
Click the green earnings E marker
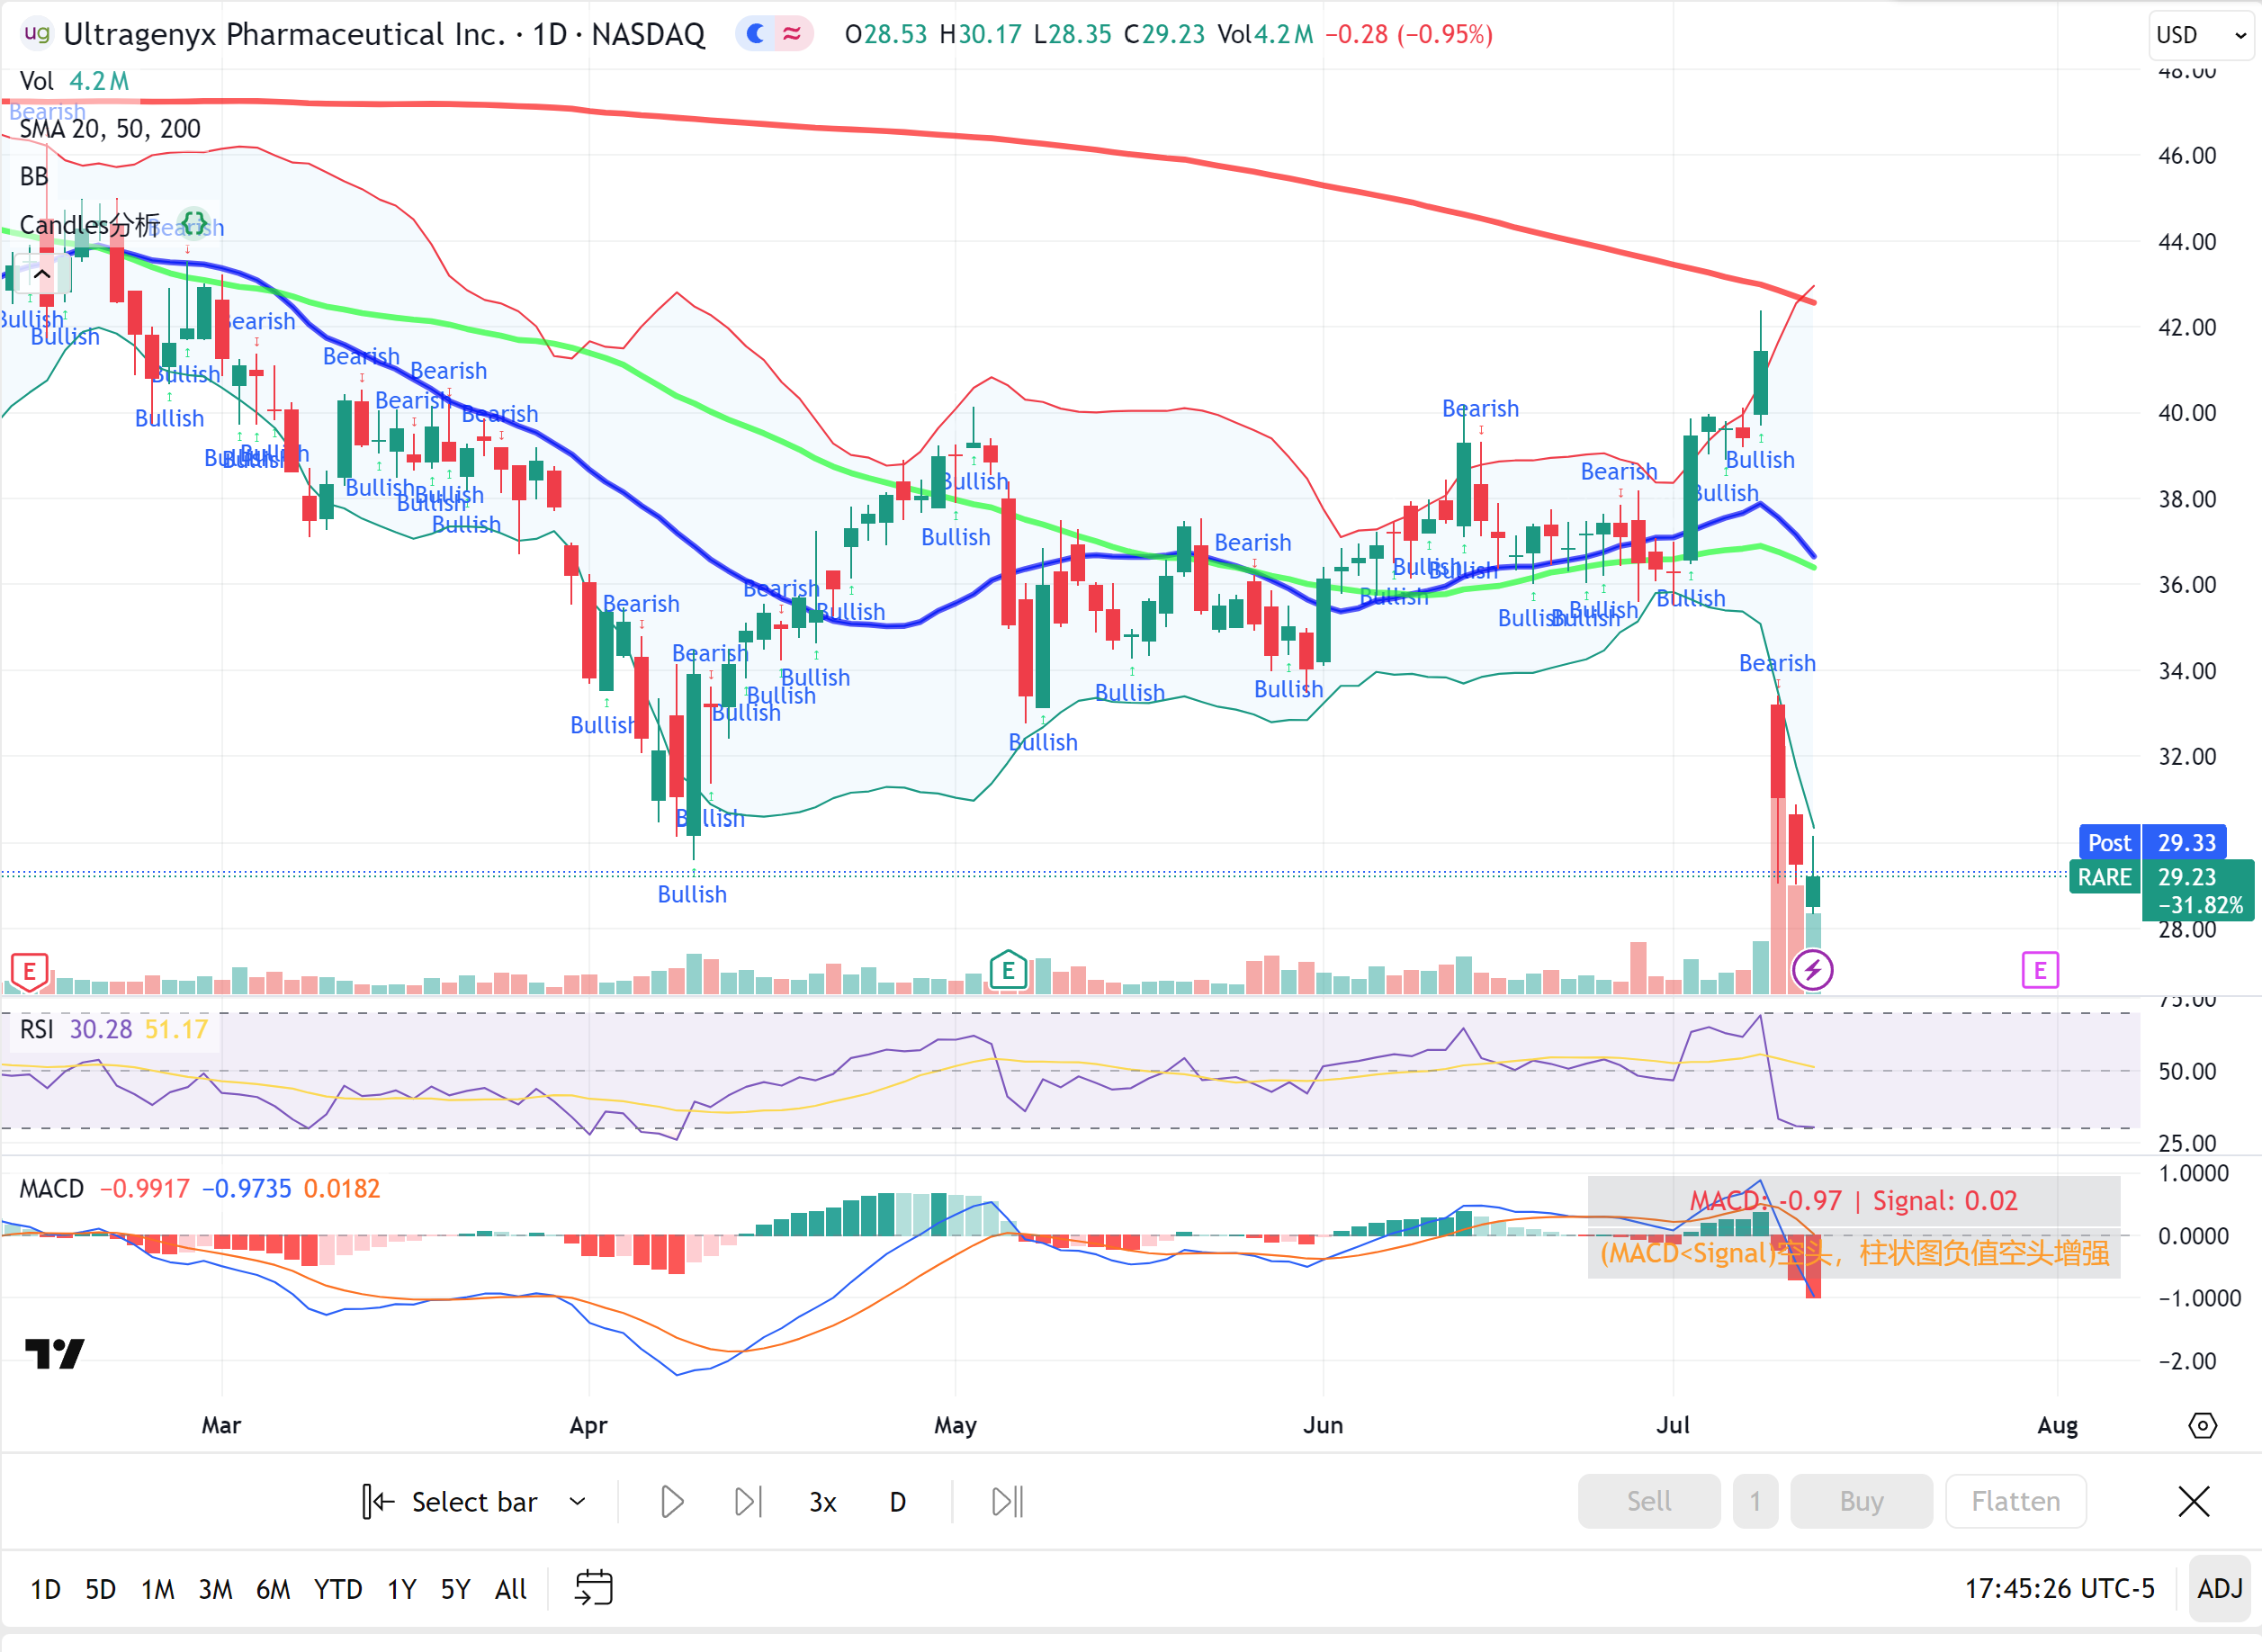tap(1008, 969)
